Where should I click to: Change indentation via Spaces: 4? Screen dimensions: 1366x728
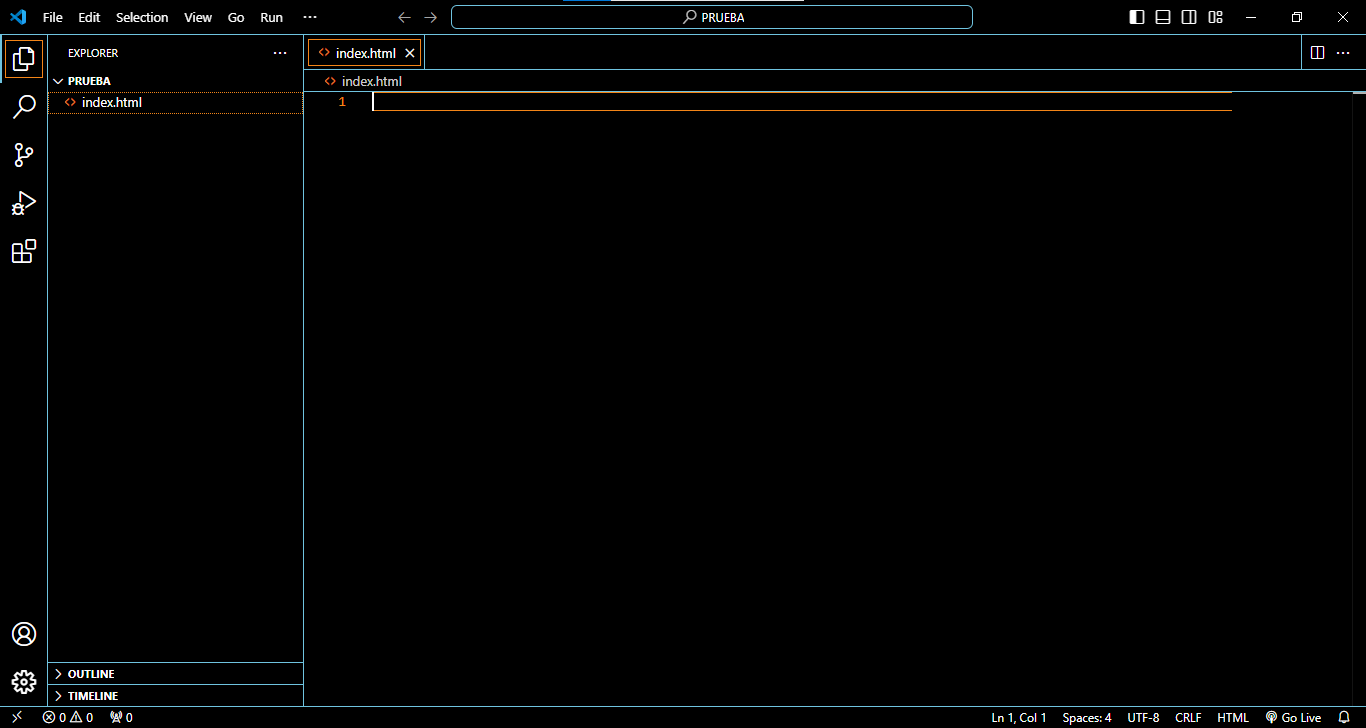click(1087, 717)
